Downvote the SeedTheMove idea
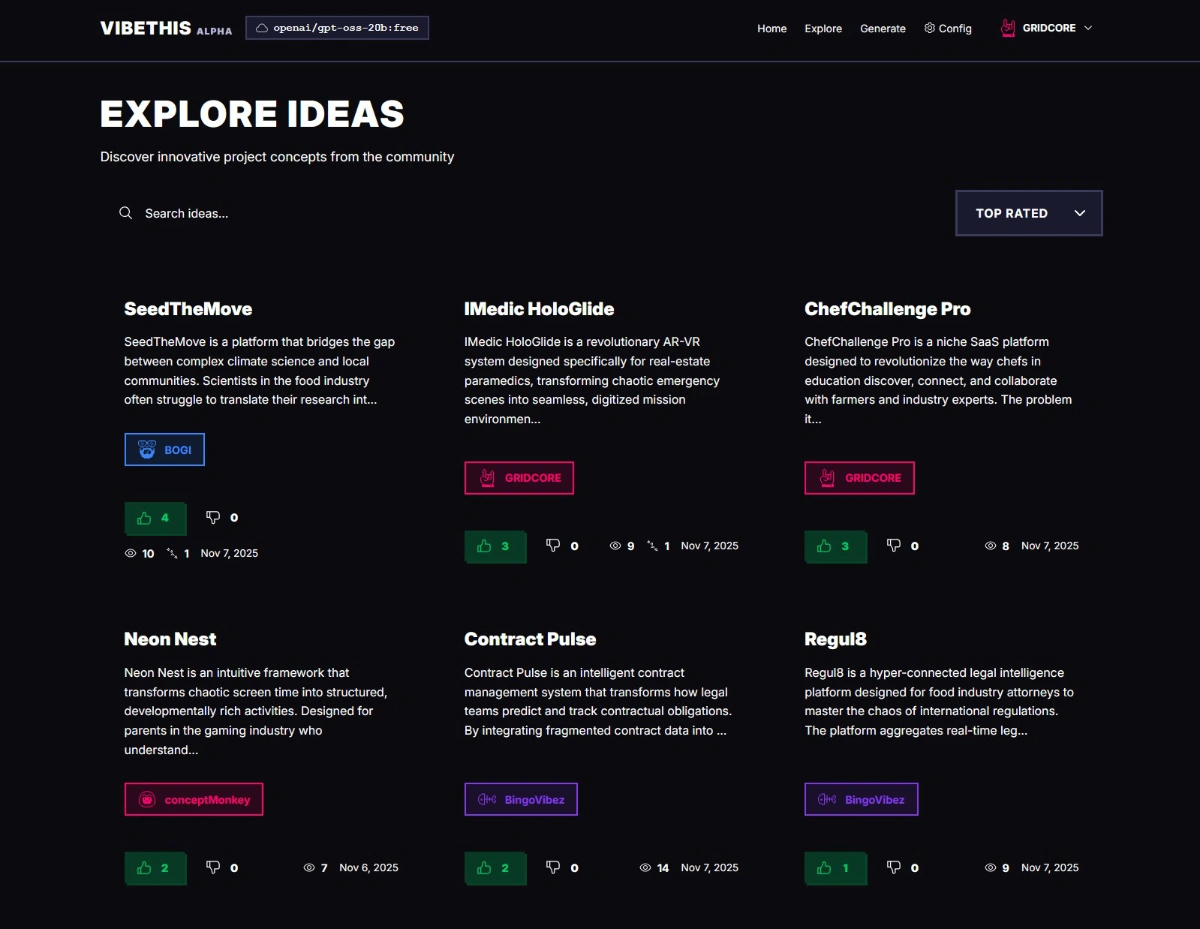The height and width of the screenshot is (929, 1200). click(213, 518)
